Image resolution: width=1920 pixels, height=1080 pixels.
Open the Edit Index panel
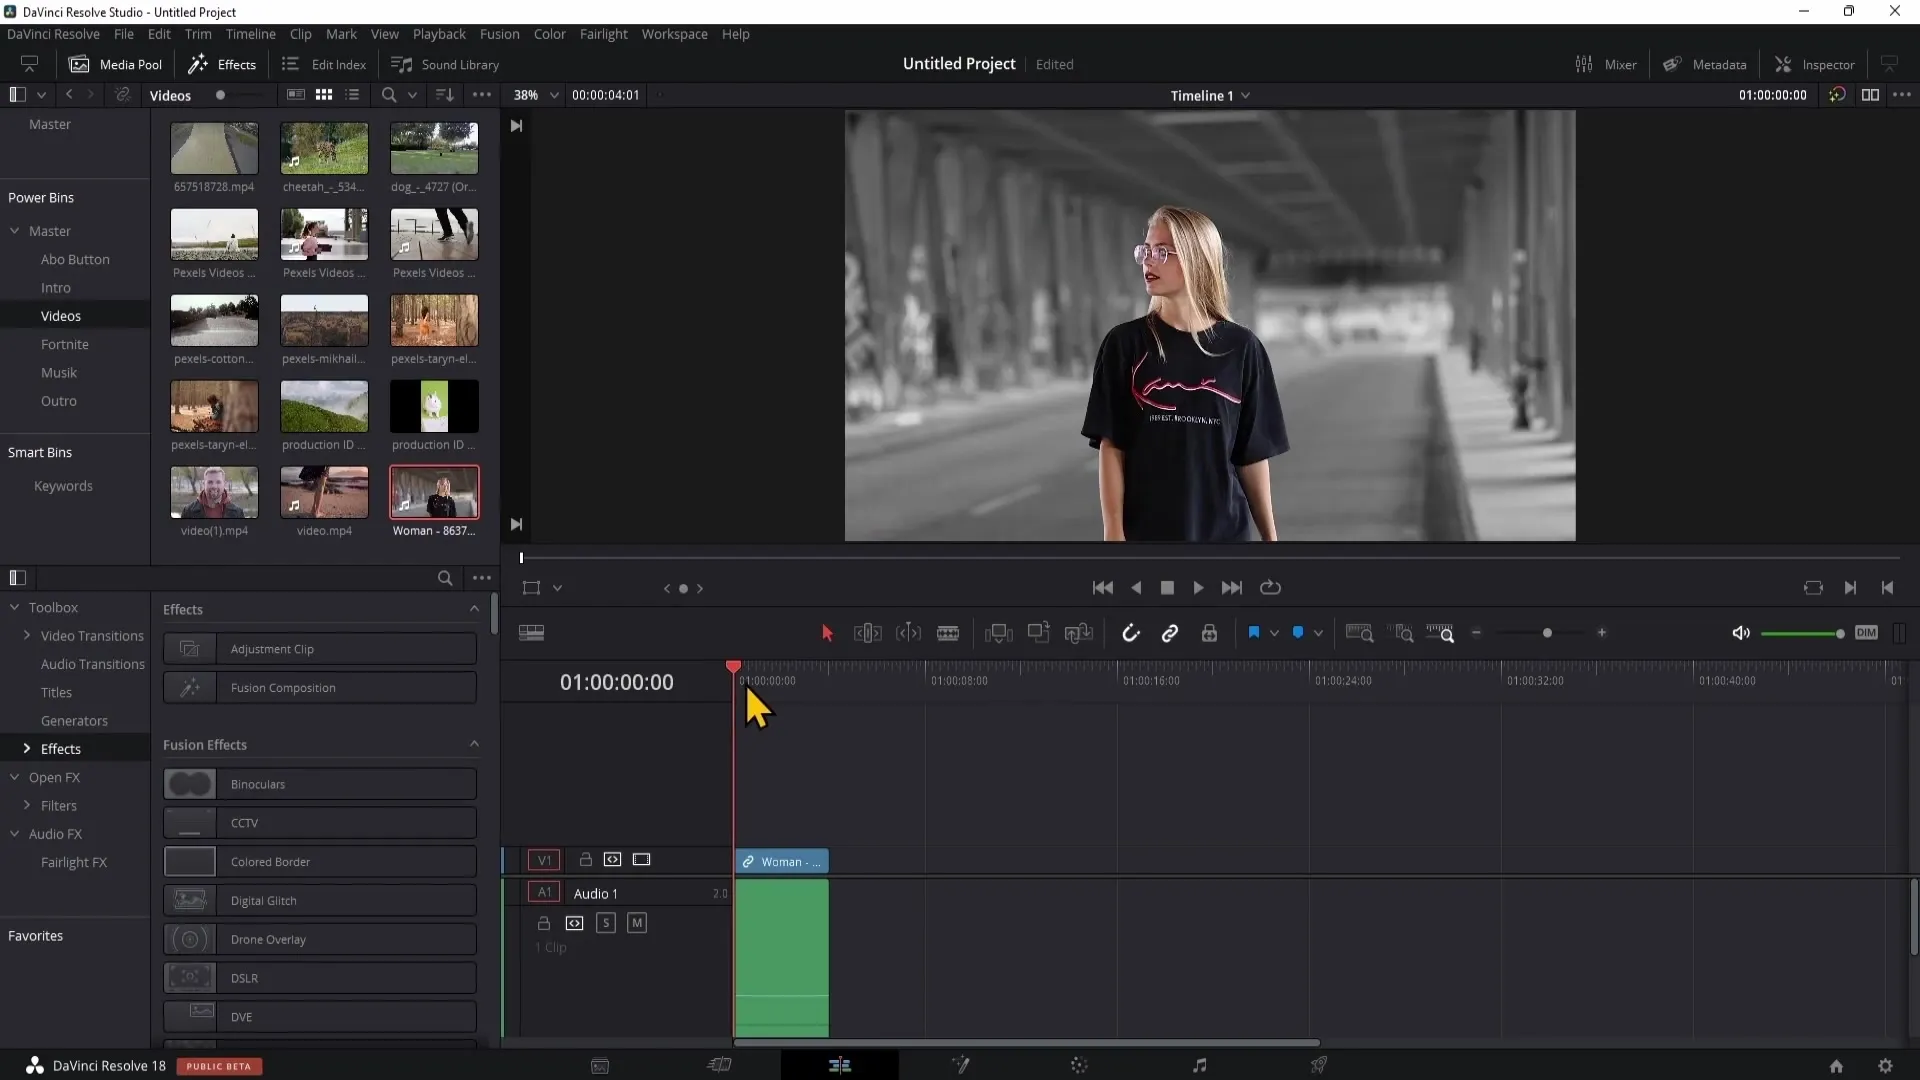[324, 64]
